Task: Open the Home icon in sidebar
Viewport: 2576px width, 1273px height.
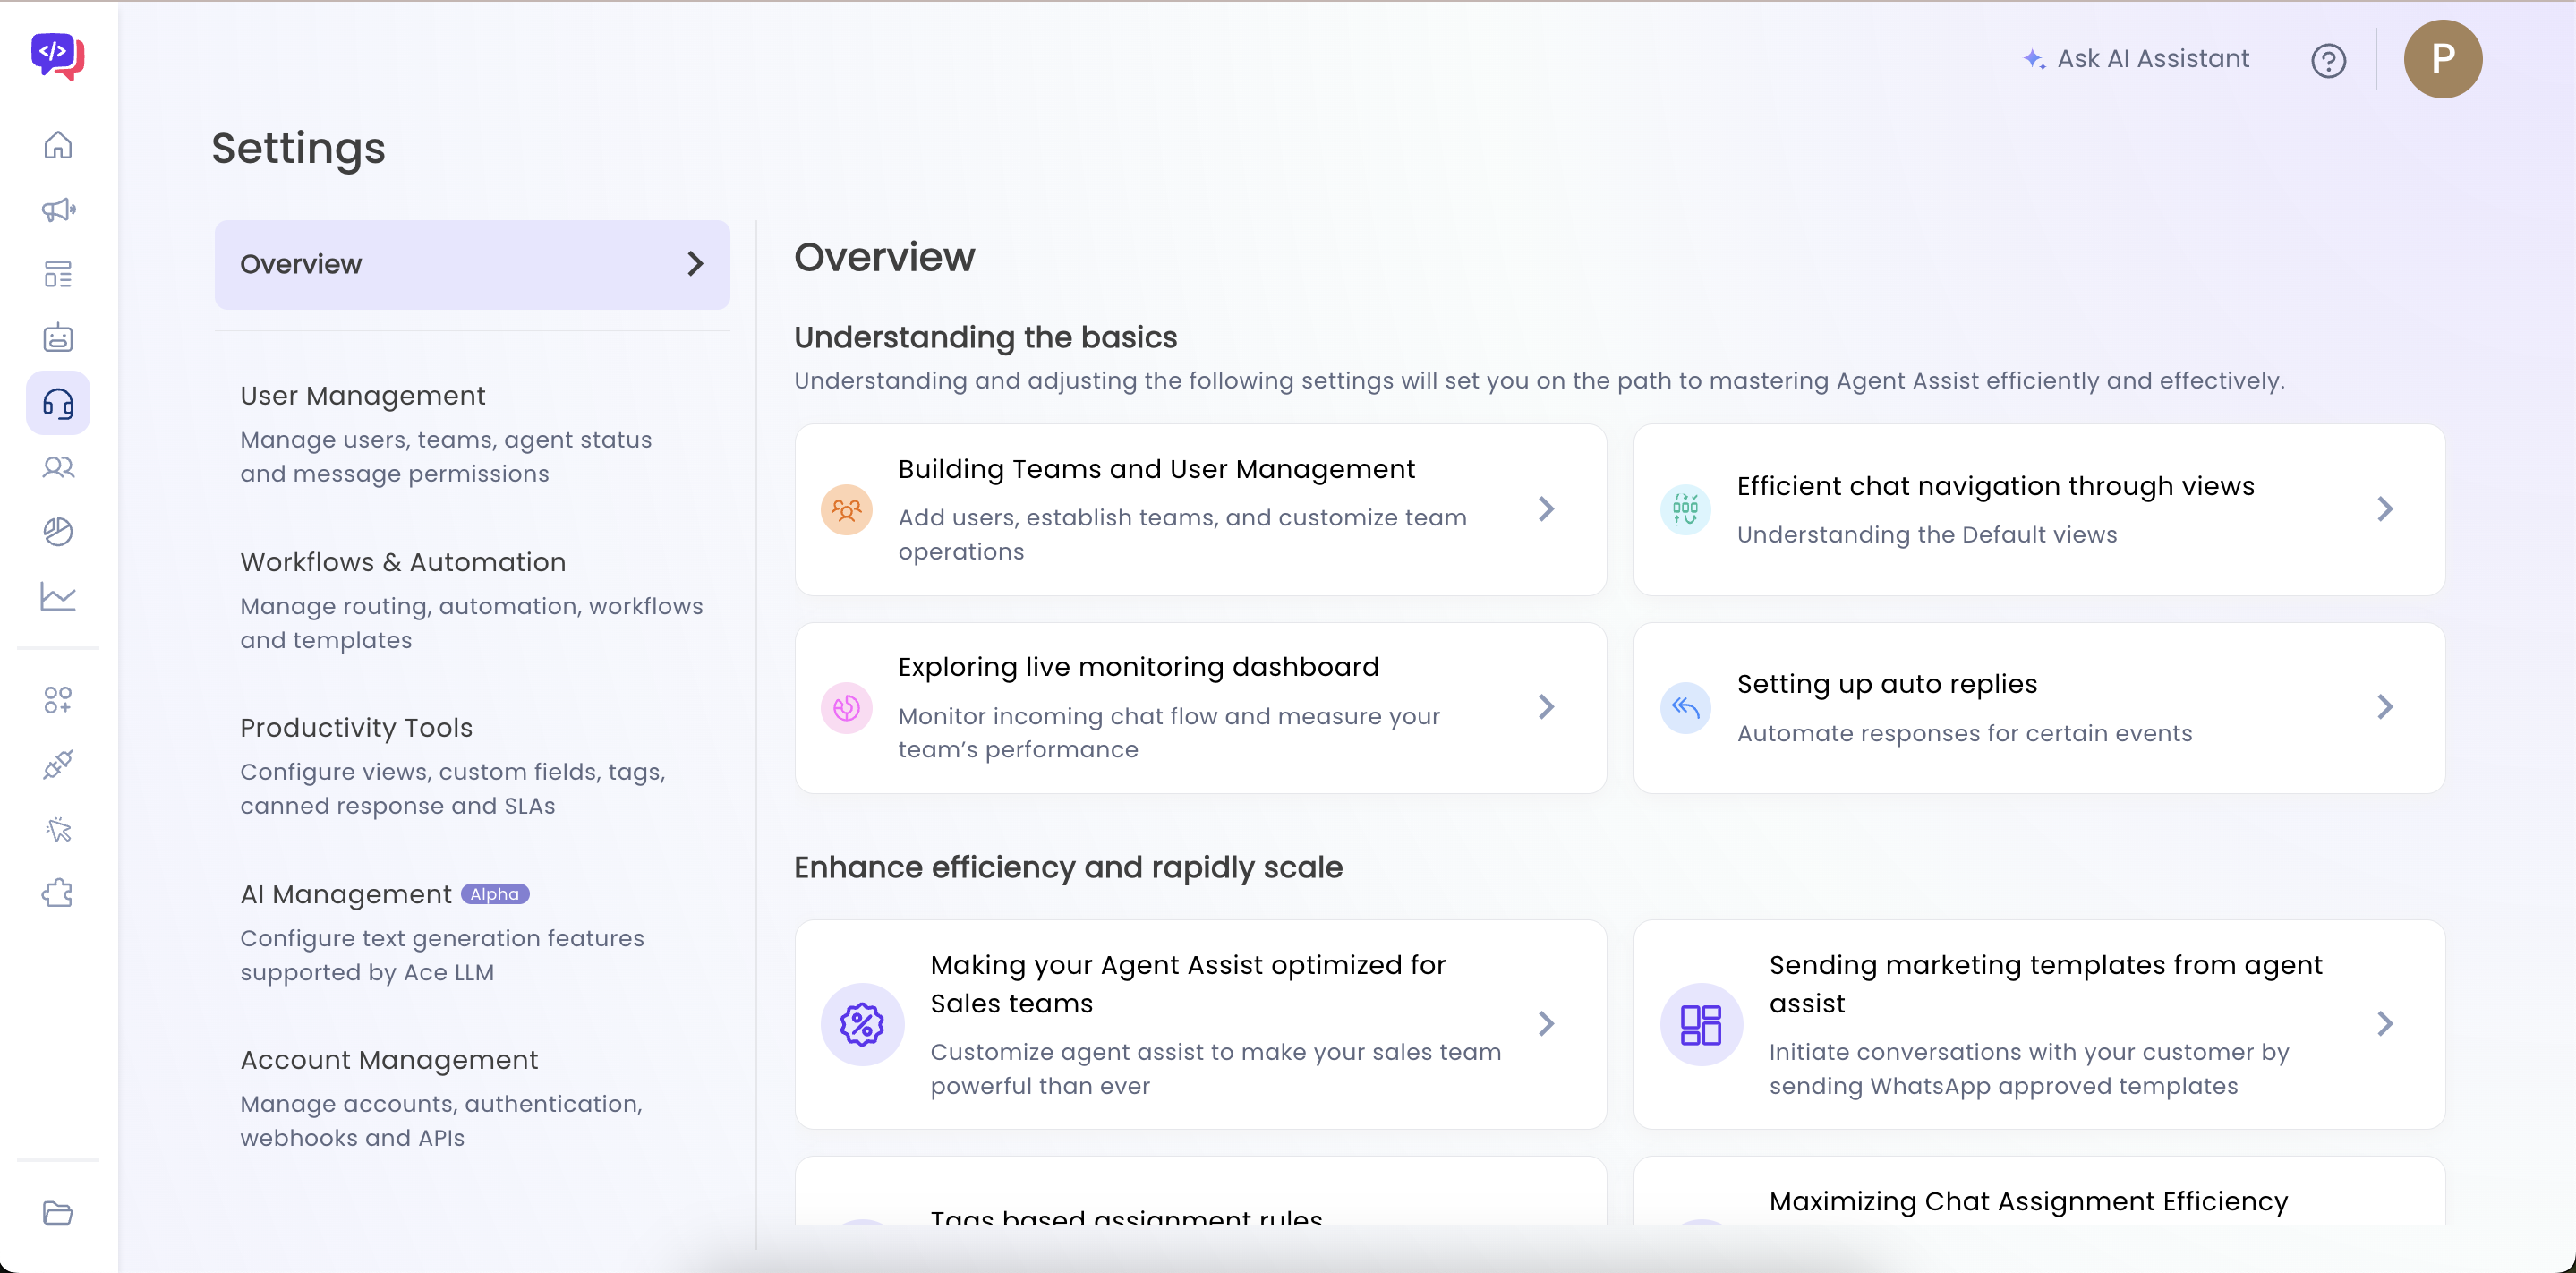Action: click(58, 145)
